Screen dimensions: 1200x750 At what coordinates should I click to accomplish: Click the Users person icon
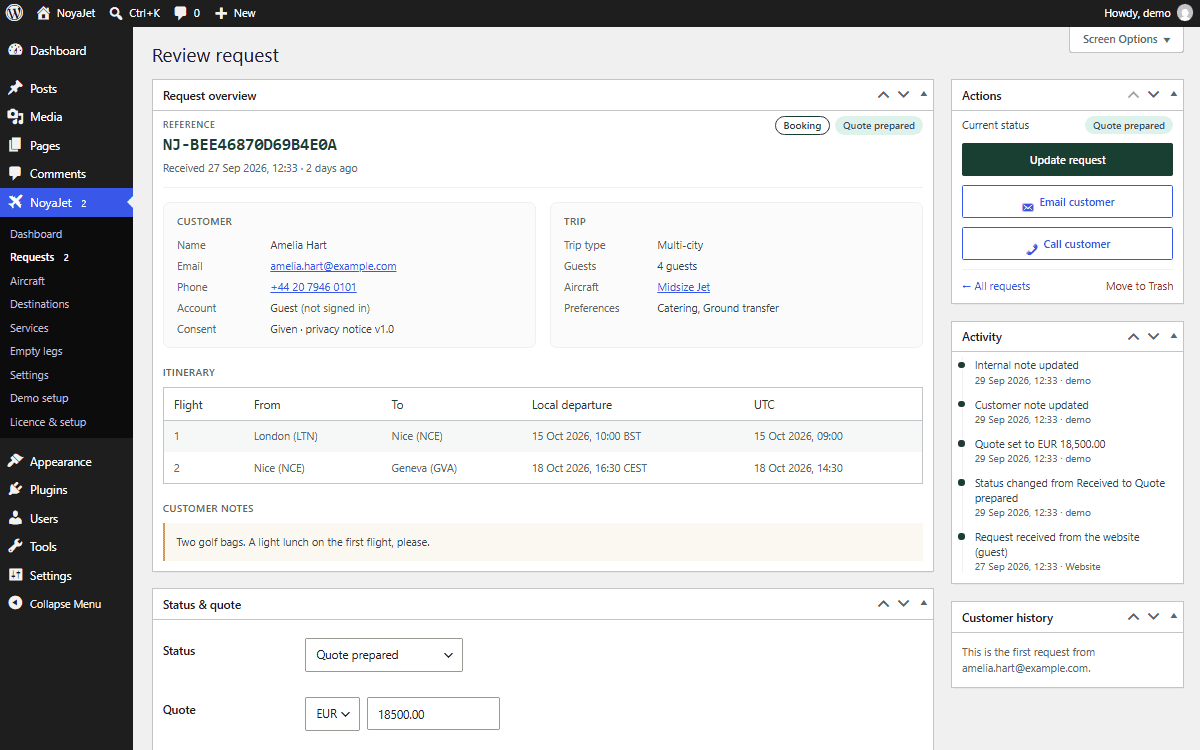tap(15, 518)
